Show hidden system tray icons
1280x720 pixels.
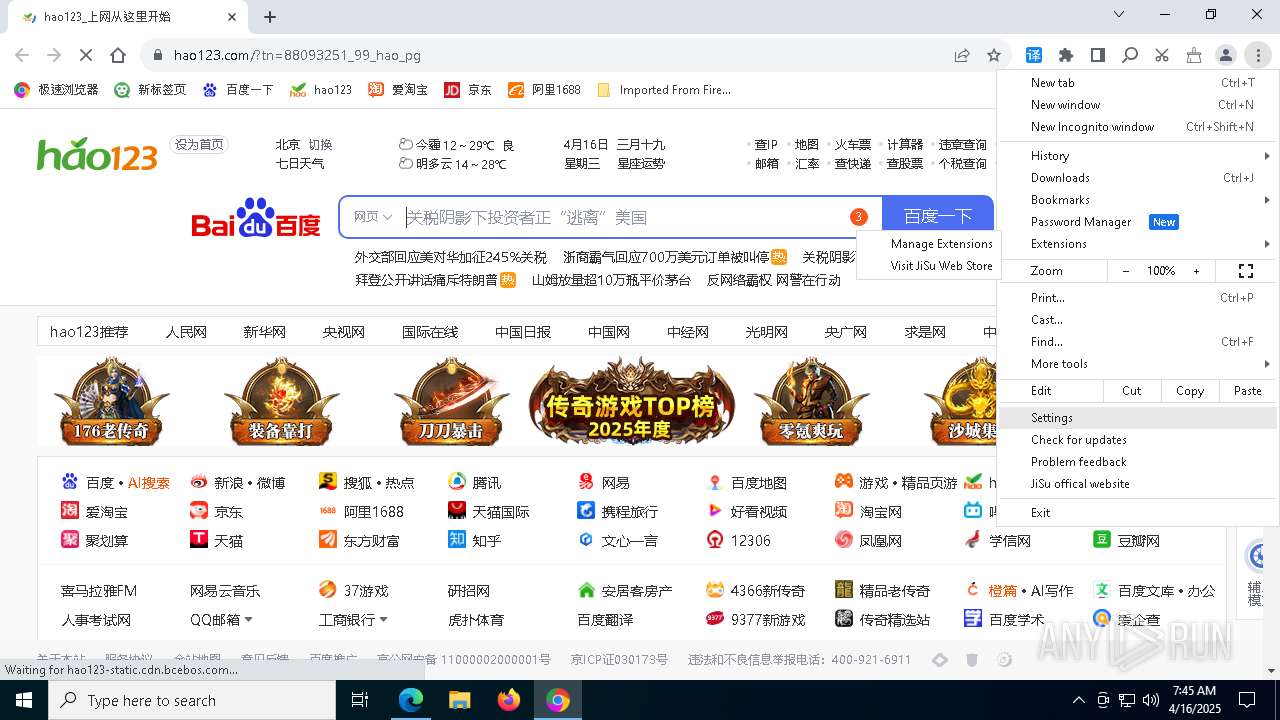pos(1078,700)
